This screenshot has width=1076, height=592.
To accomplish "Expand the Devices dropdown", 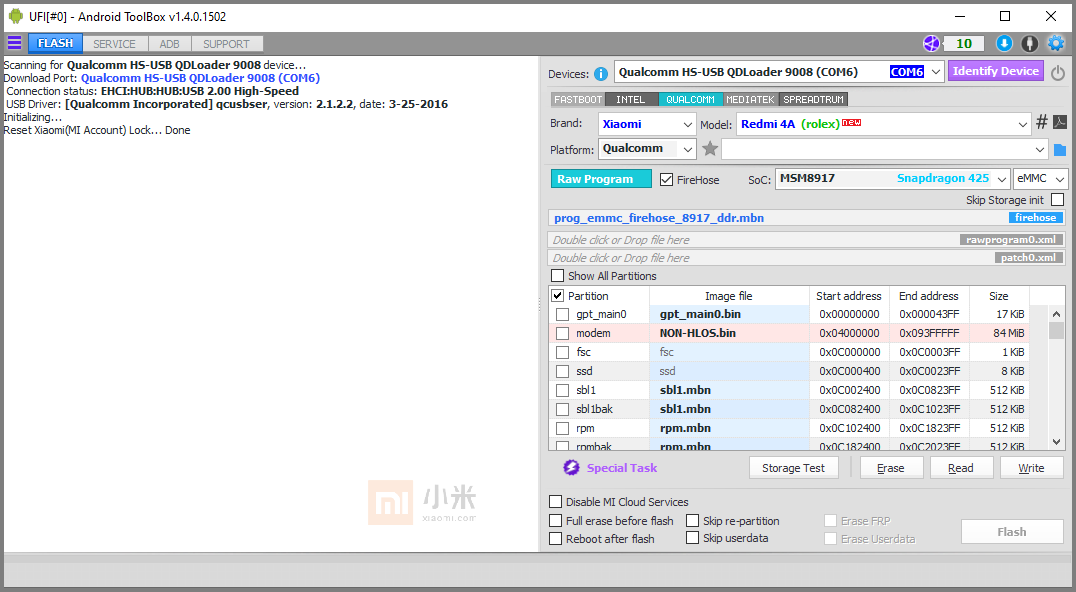I will (x=936, y=72).
